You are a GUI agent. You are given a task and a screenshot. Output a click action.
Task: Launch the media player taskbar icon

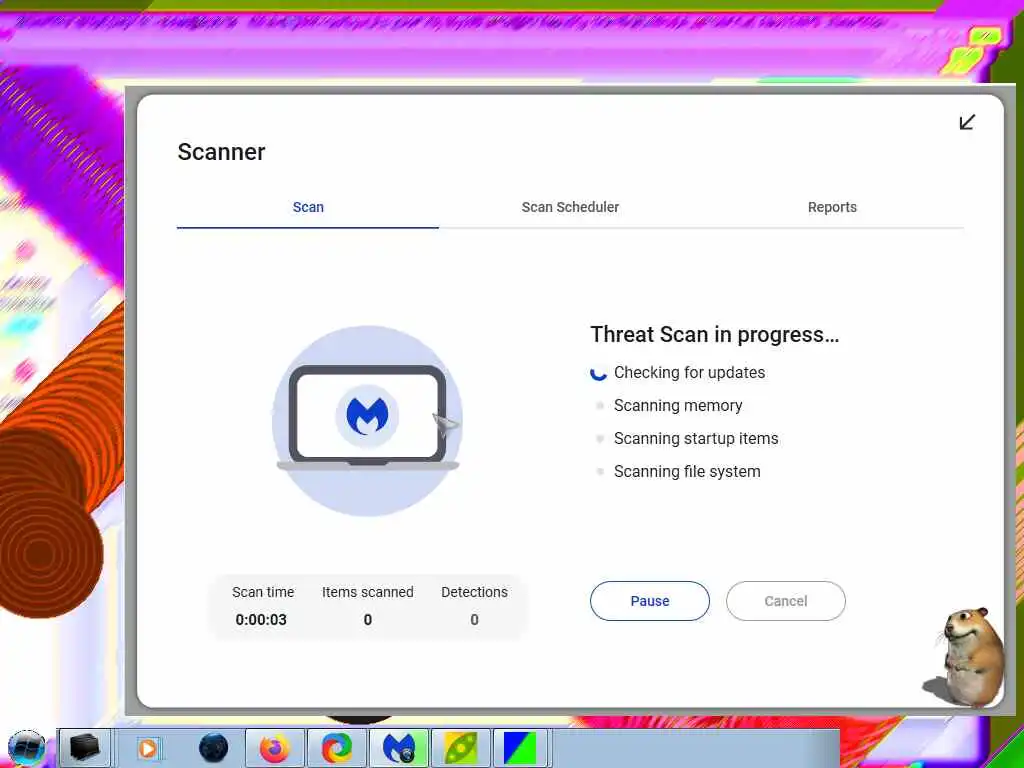(x=148, y=748)
